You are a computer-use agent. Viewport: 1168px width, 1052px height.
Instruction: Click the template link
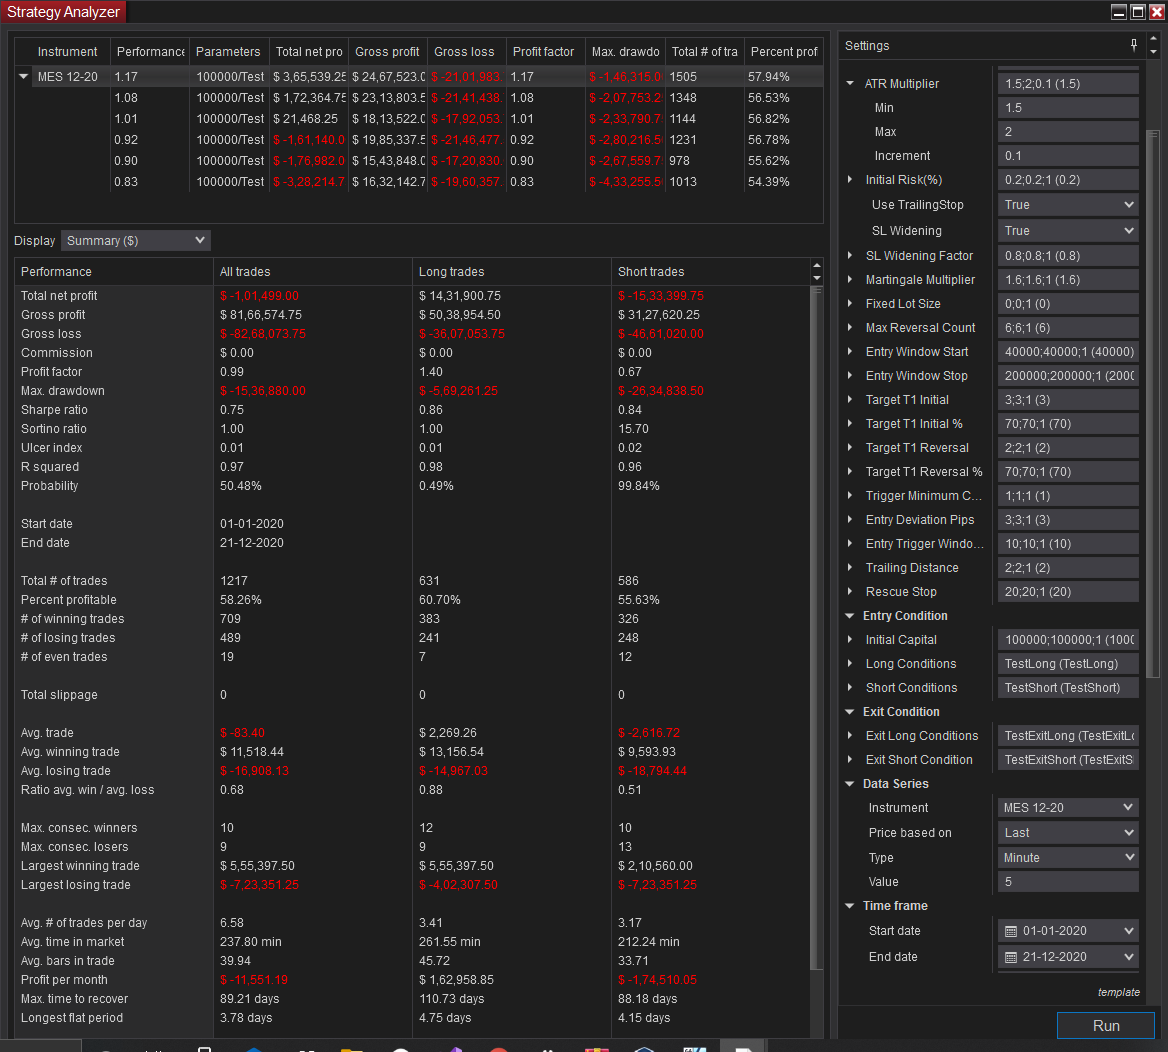click(x=1119, y=992)
